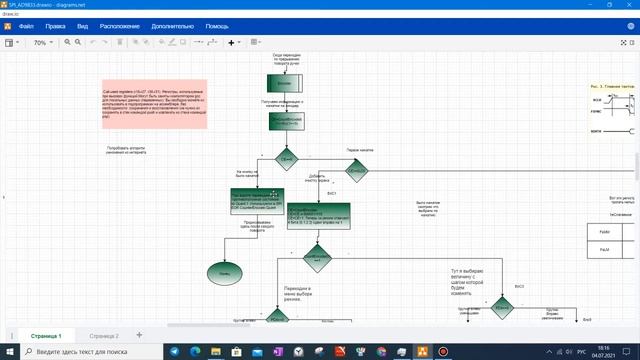Switch to the Страница 2 tab
Image resolution: width=640 pixels, height=360 pixels.
(x=104, y=336)
